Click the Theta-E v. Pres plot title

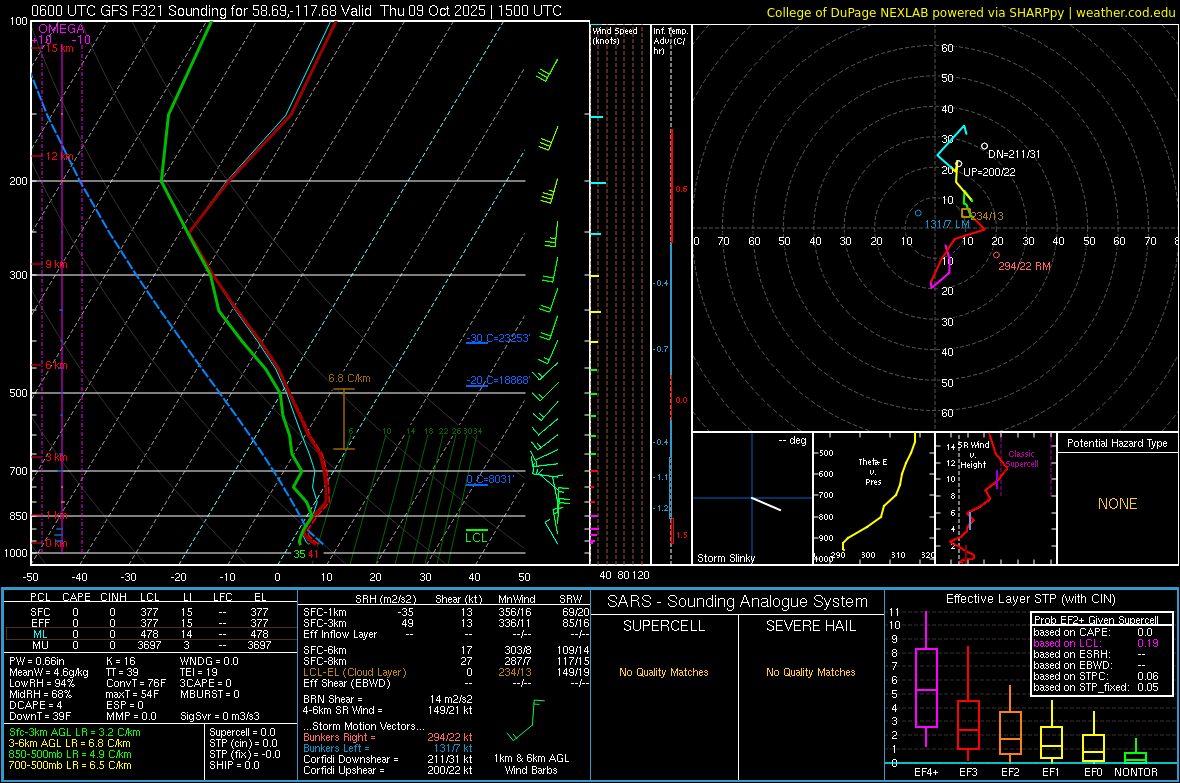pyautogui.click(x=873, y=471)
